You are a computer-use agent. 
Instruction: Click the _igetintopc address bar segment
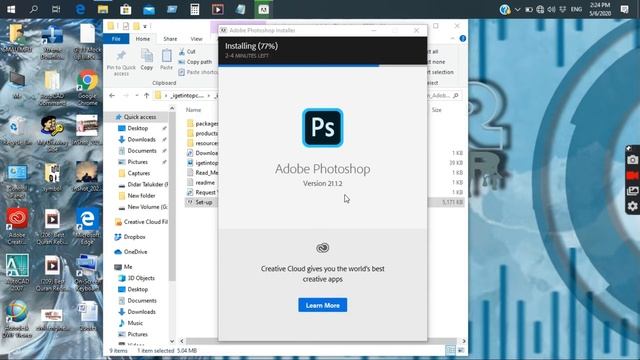[x=187, y=96]
